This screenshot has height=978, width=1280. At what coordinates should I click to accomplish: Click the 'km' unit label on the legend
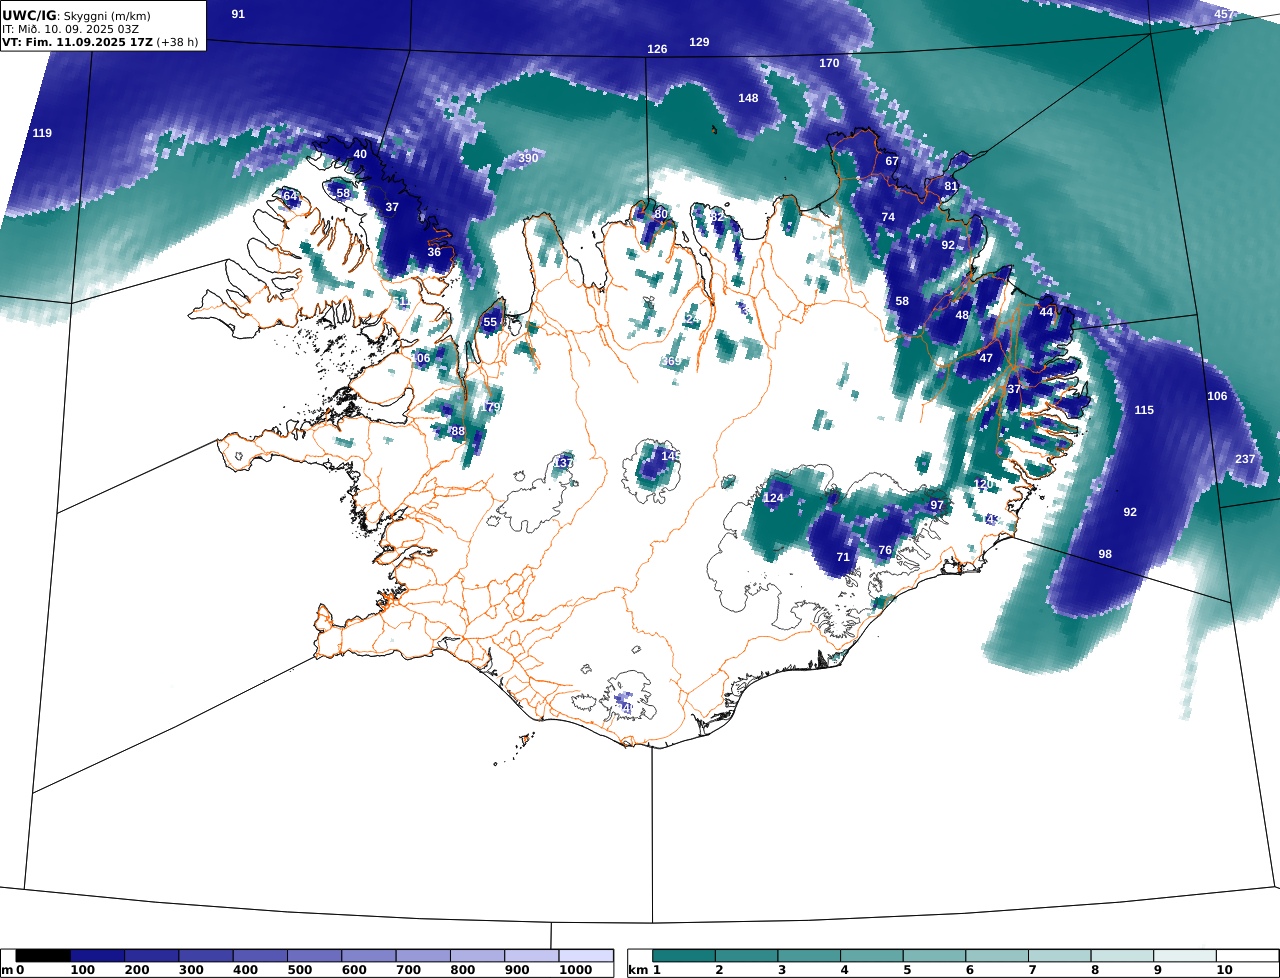(x=638, y=970)
